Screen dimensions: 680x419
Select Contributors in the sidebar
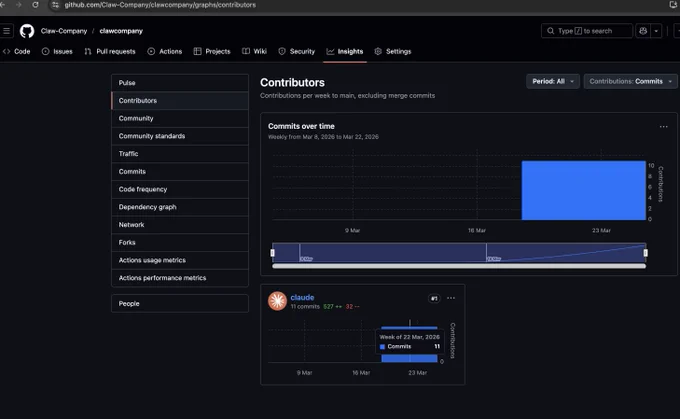pos(180,100)
